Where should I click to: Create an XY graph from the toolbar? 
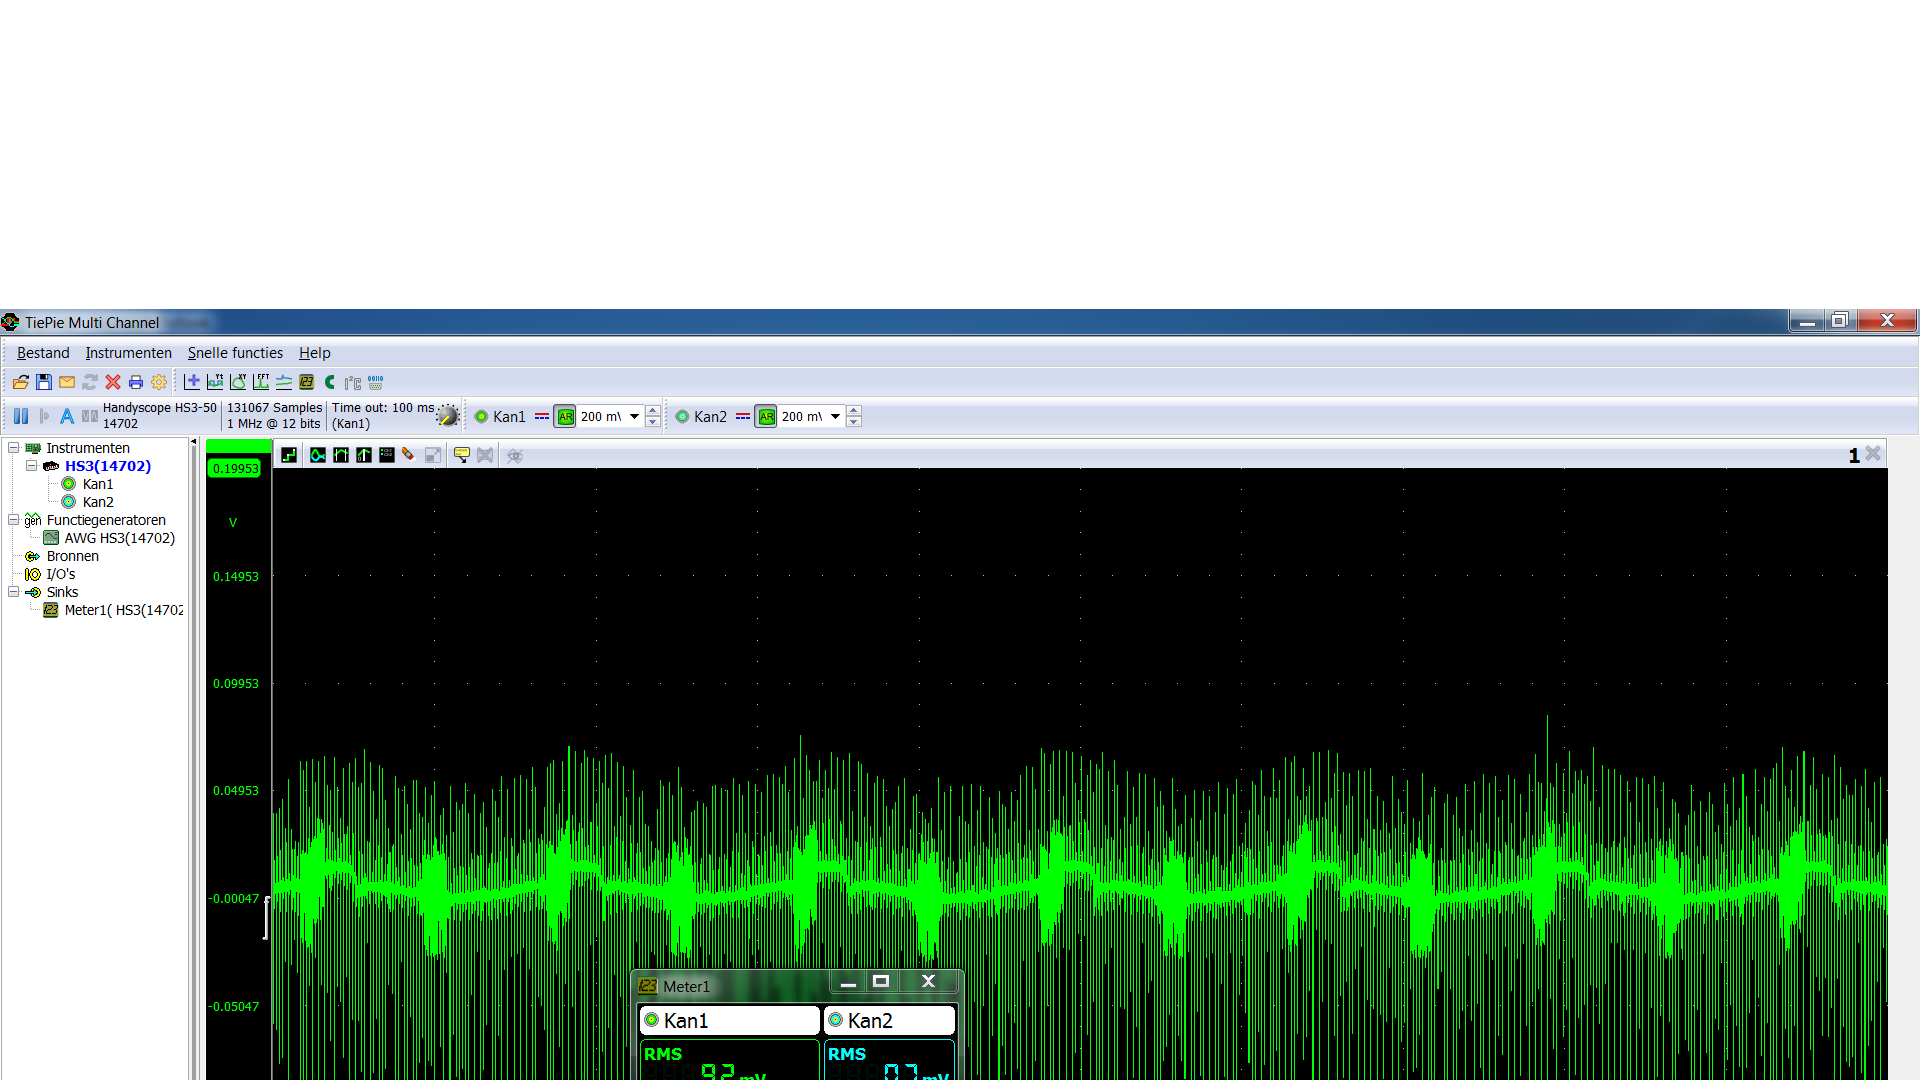point(238,382)
